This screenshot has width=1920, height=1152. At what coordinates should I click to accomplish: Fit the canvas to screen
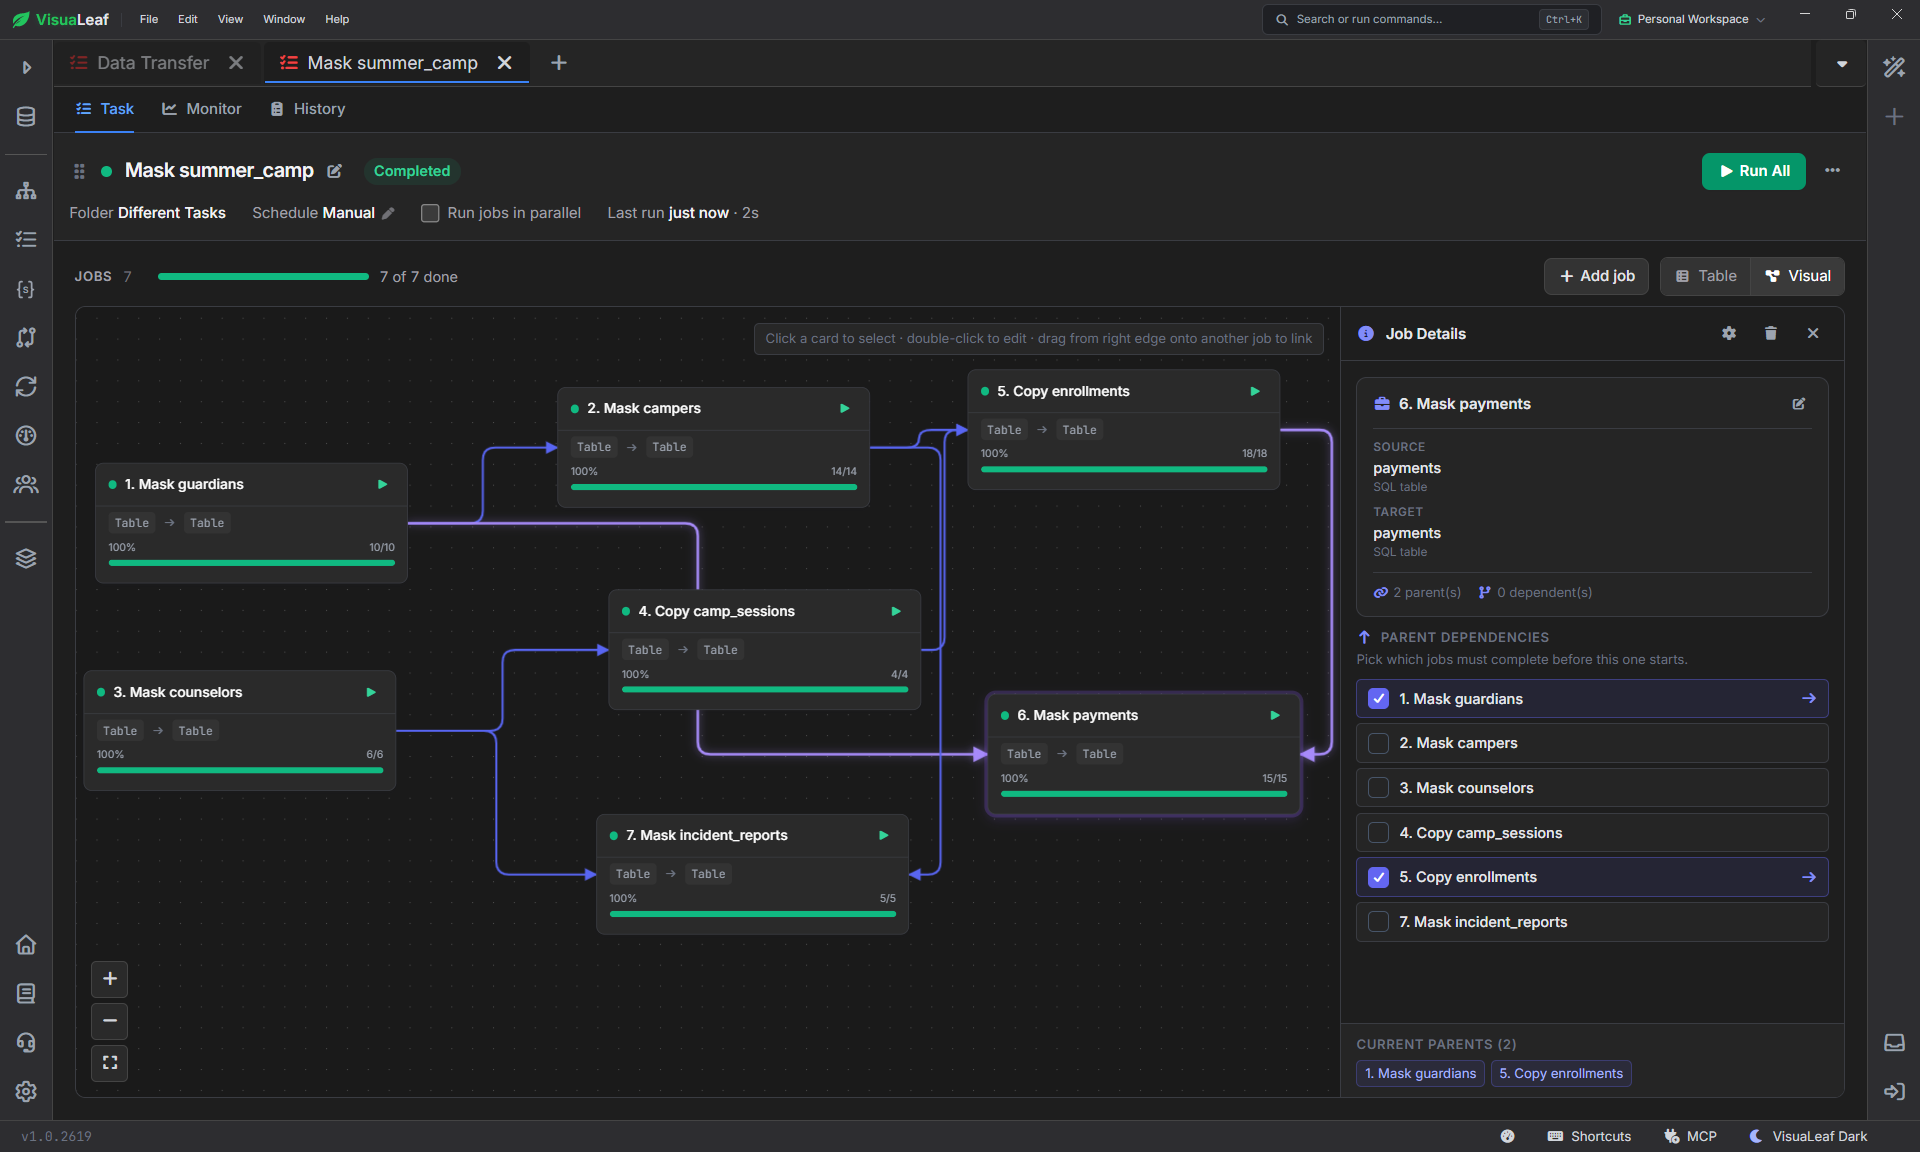(x=110, y=1062)
